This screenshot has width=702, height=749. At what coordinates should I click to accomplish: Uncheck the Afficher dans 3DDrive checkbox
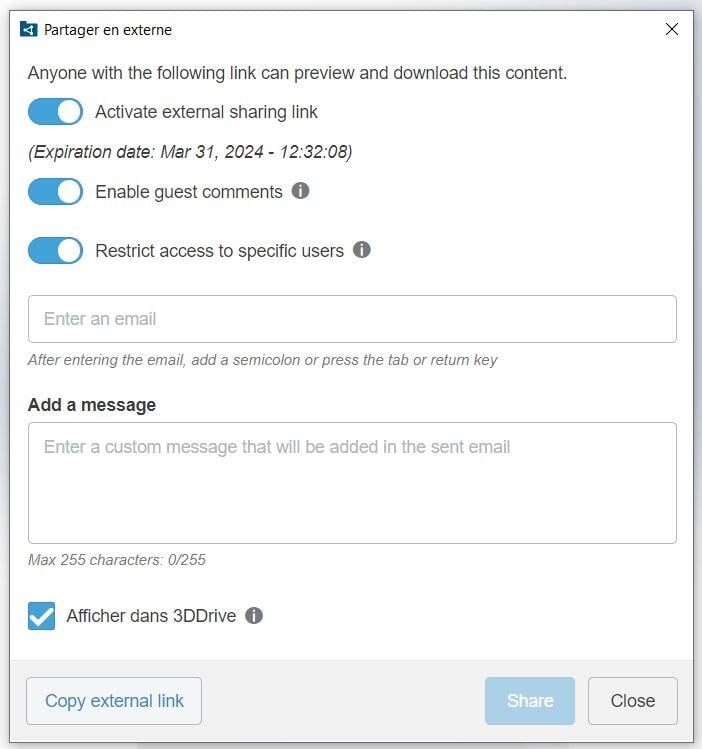click(x=42, y=616)
